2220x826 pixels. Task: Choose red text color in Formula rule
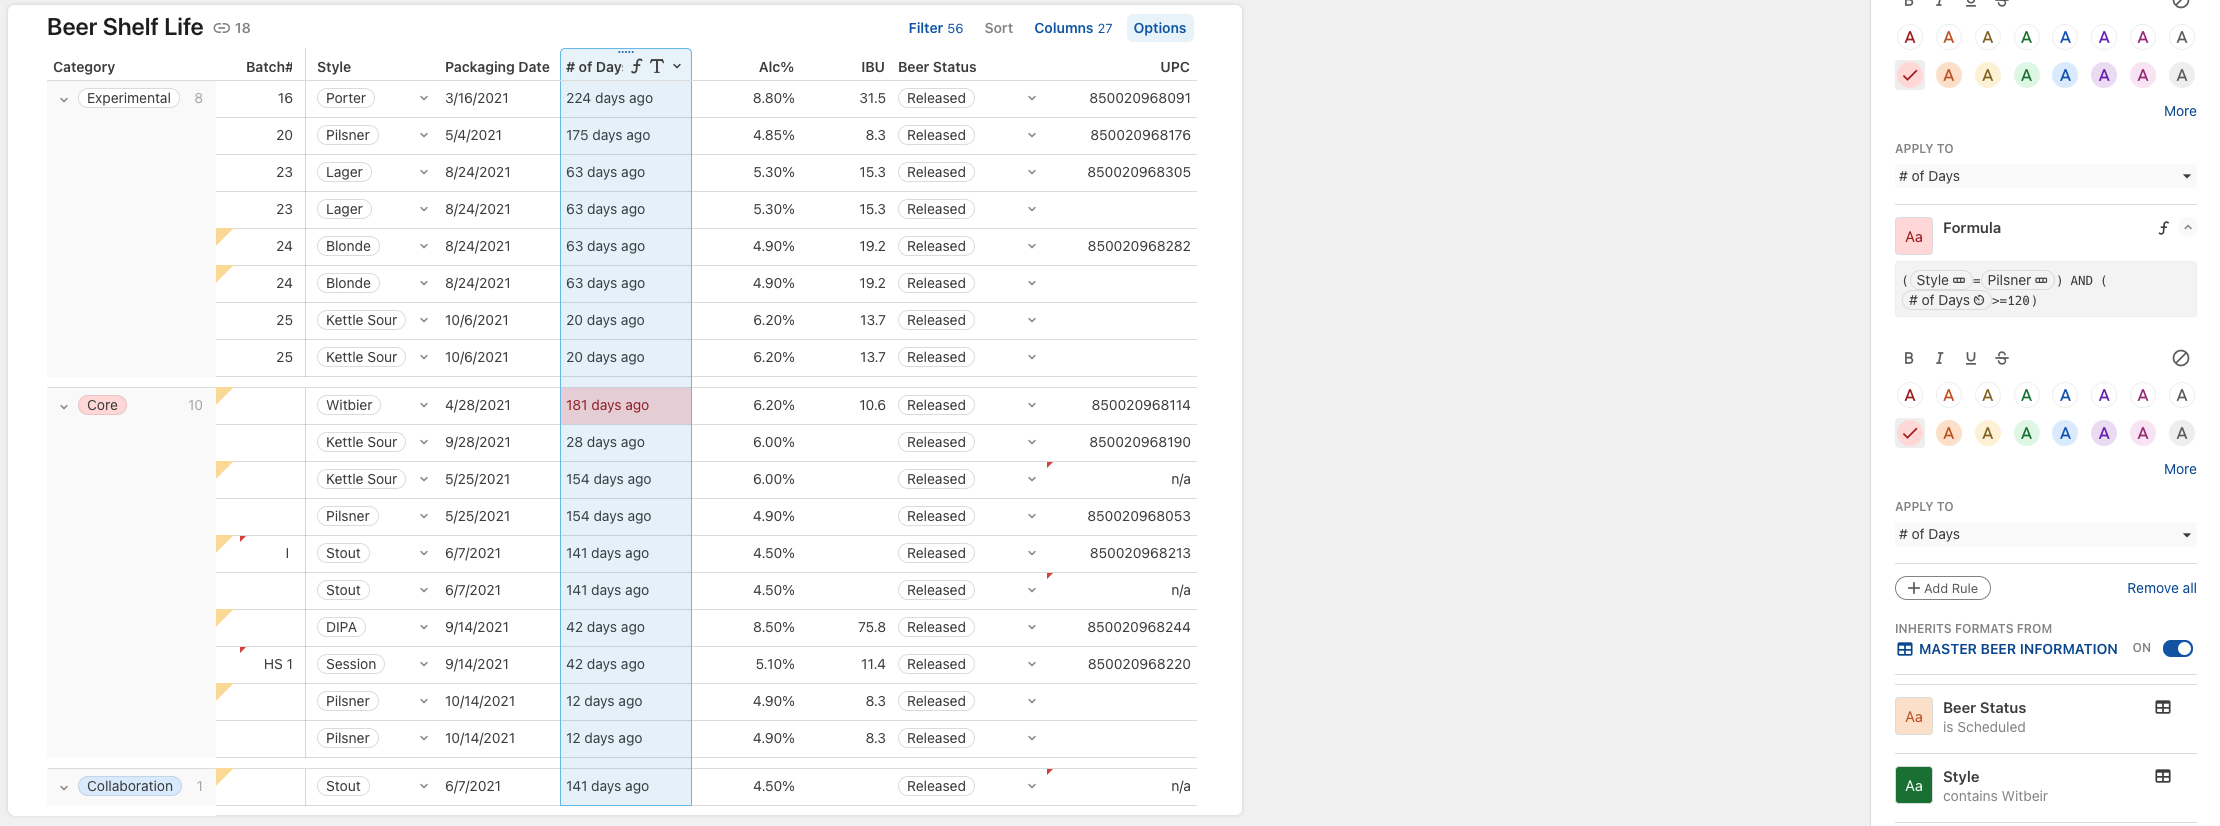[1910, 395]
